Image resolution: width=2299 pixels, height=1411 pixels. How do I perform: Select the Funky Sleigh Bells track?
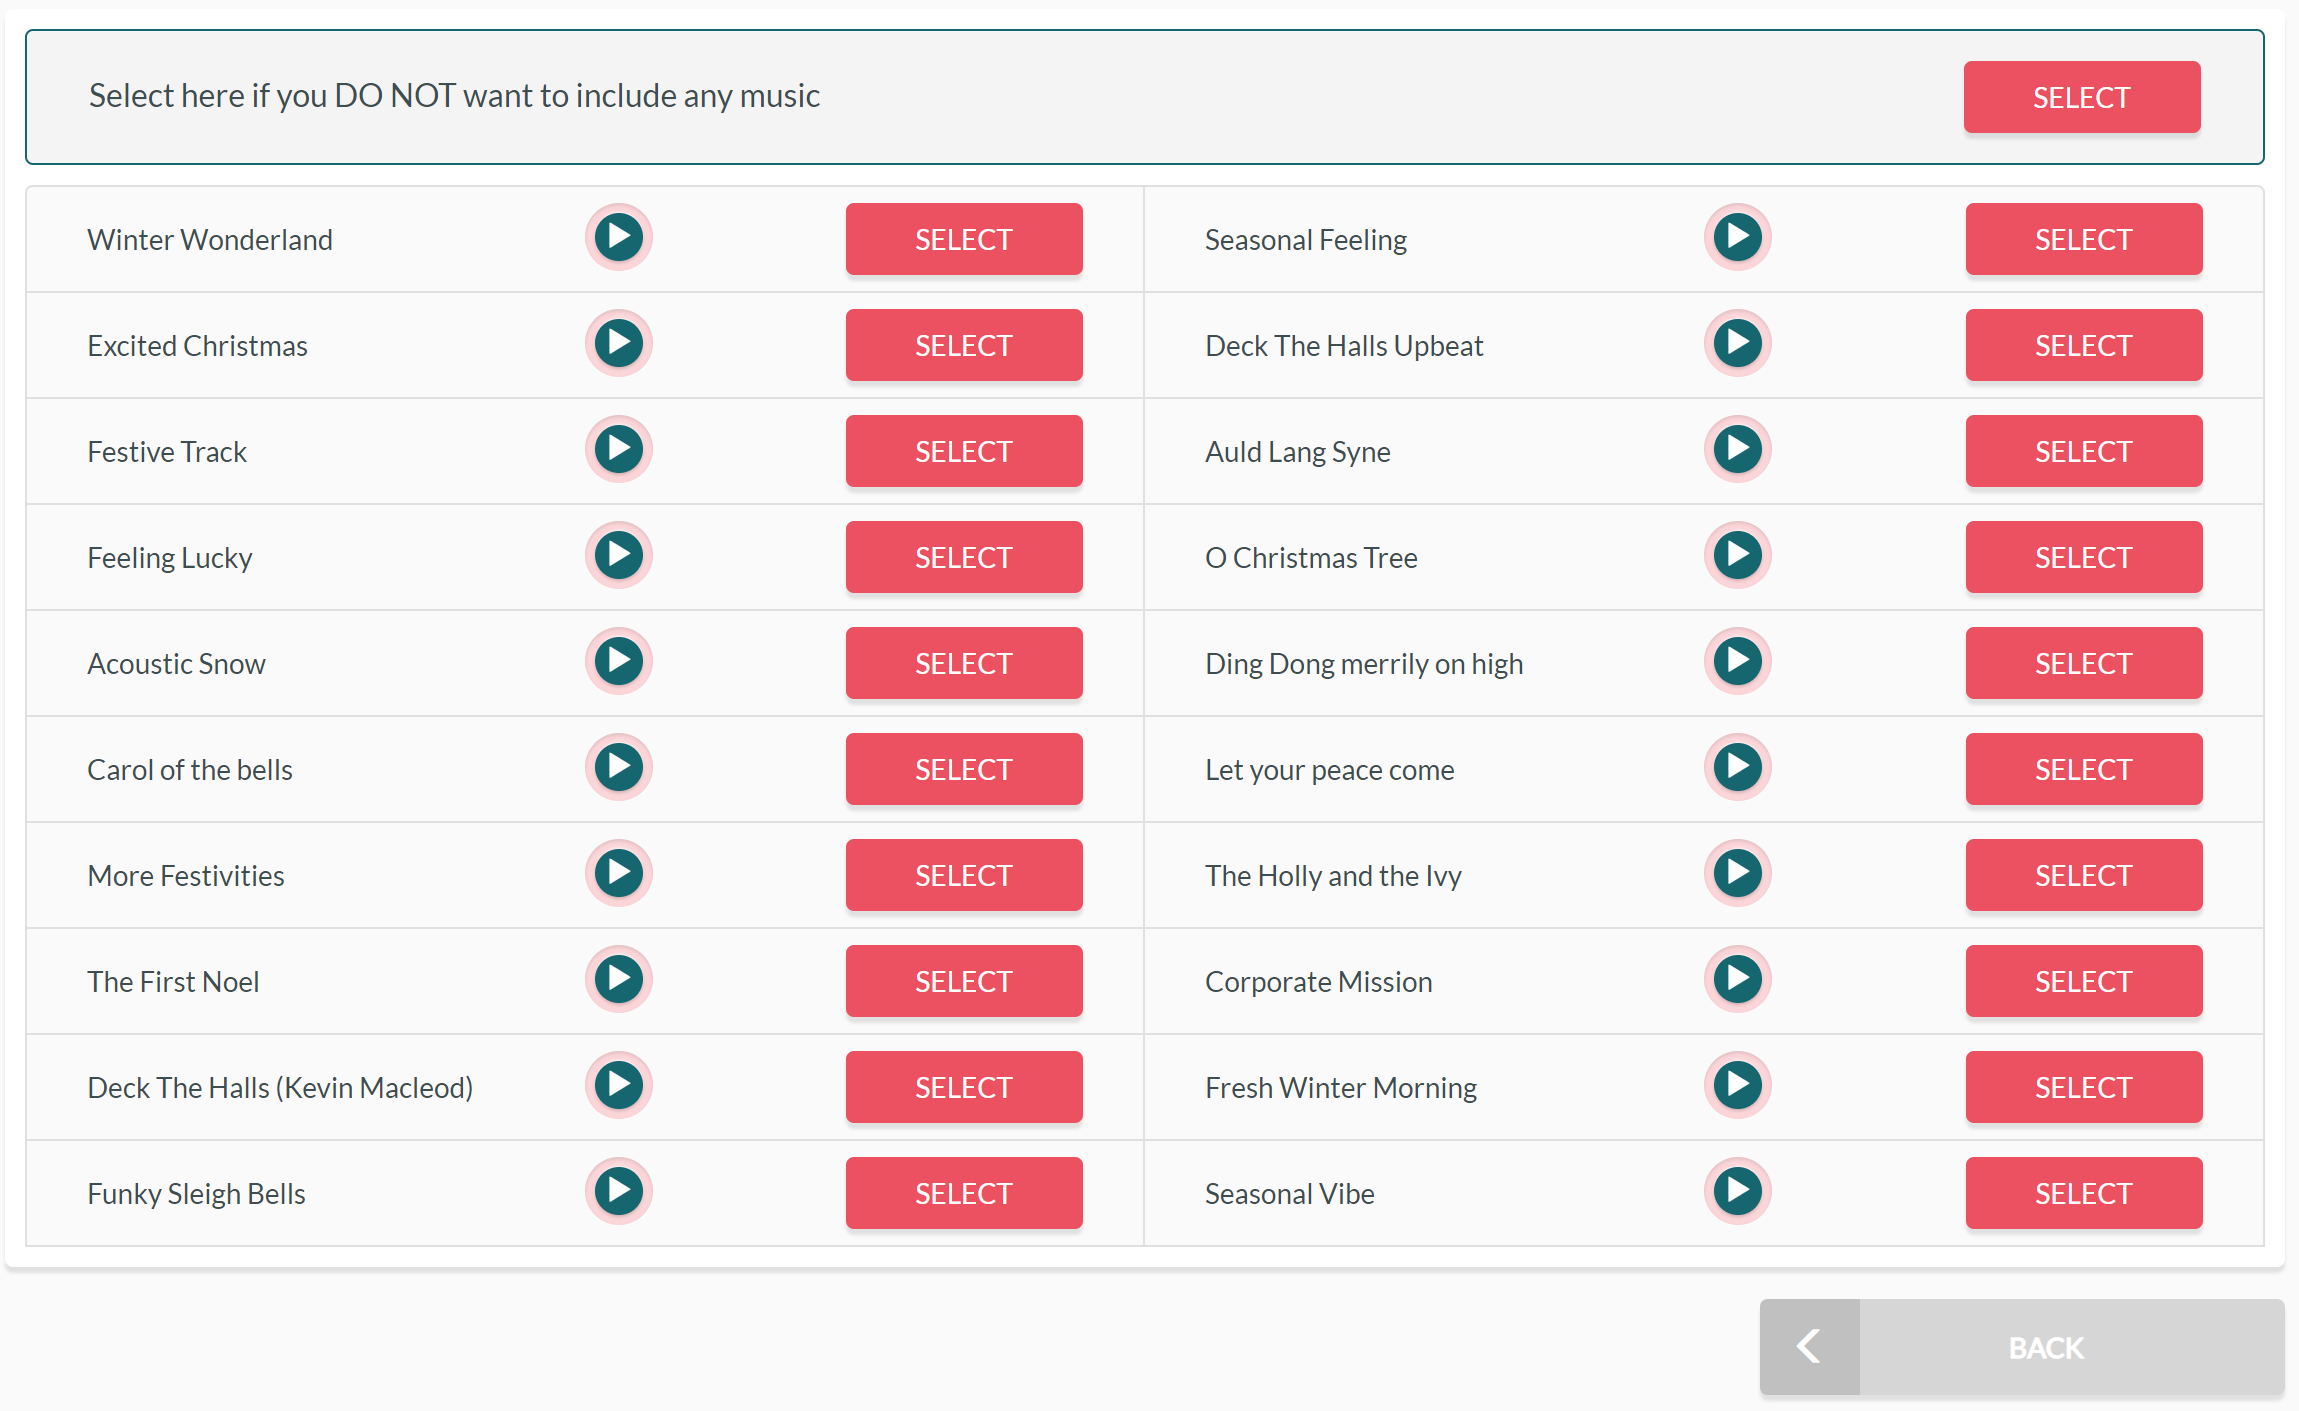[964, 1193]
